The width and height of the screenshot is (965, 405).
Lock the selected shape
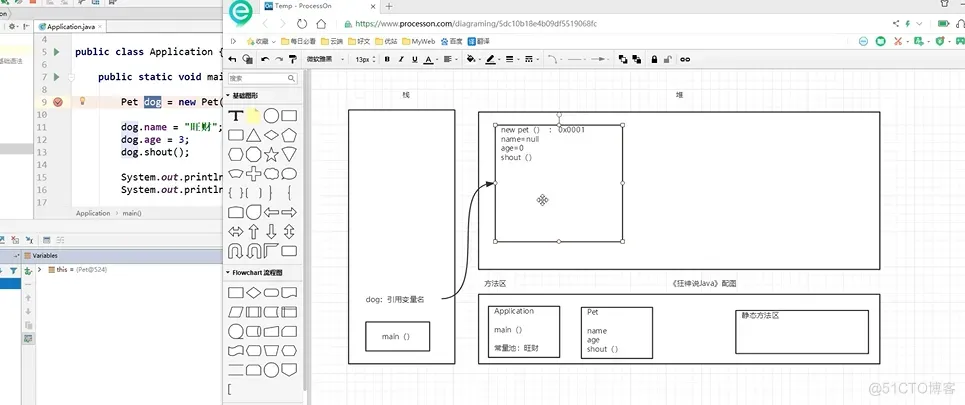tap(654, 59)
